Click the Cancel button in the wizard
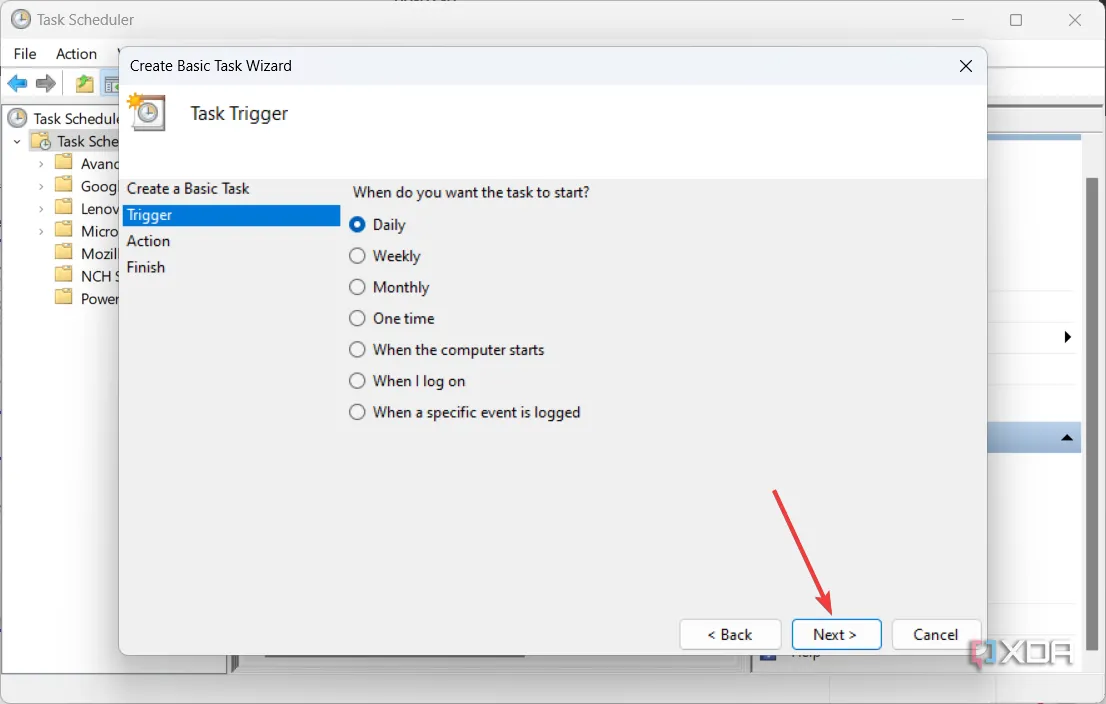The height and width of the screenshot is (704, 1106). (936, 635)
